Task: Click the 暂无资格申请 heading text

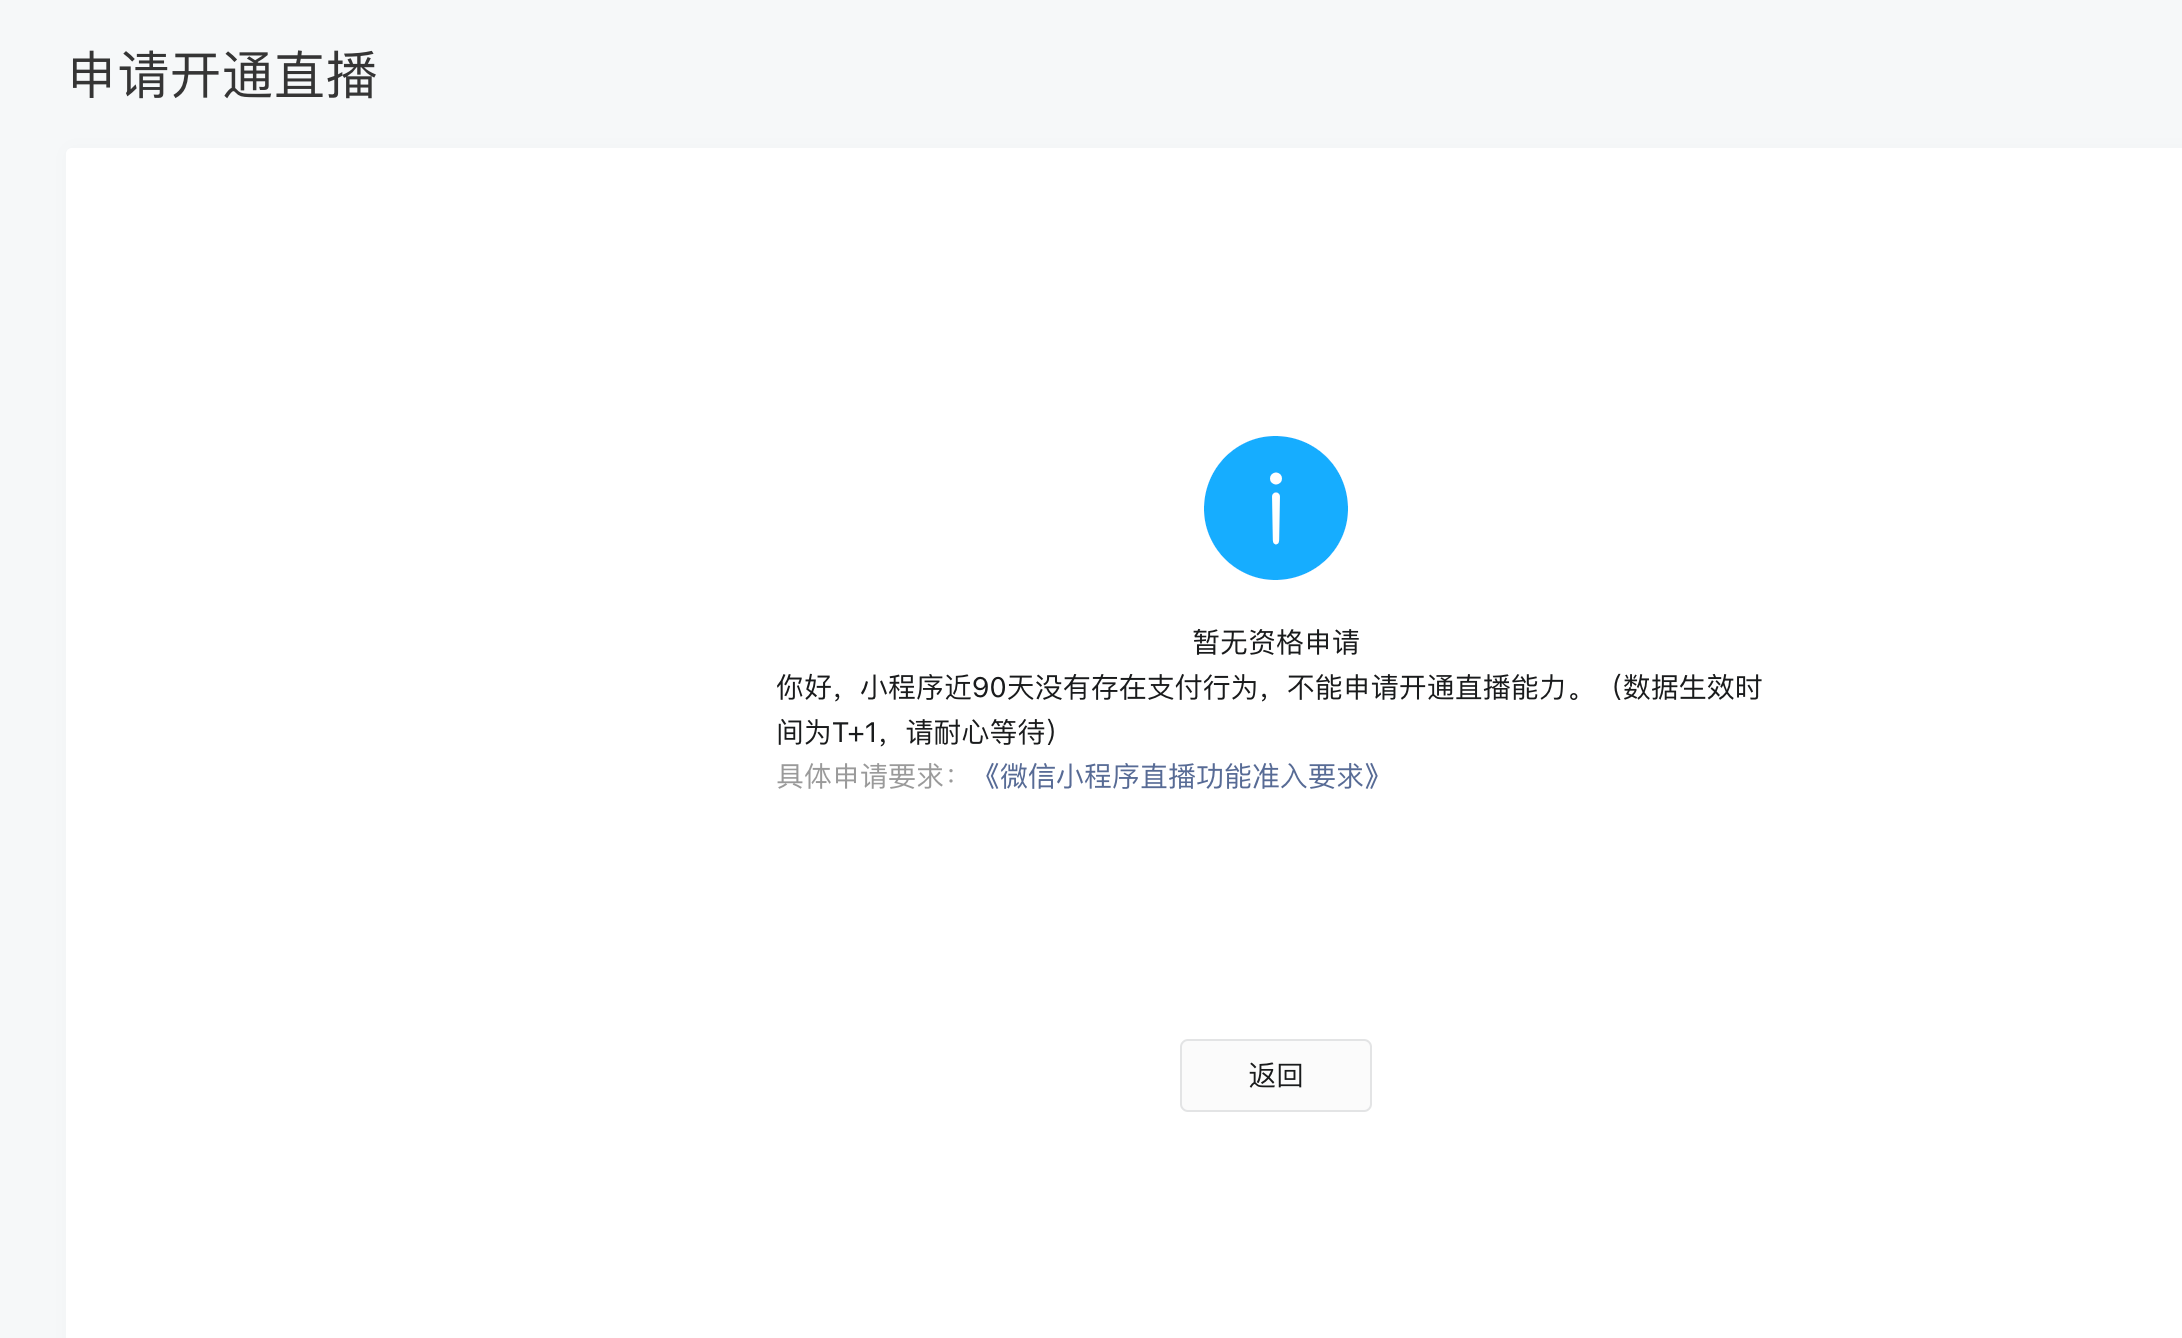Action: 1275,642
